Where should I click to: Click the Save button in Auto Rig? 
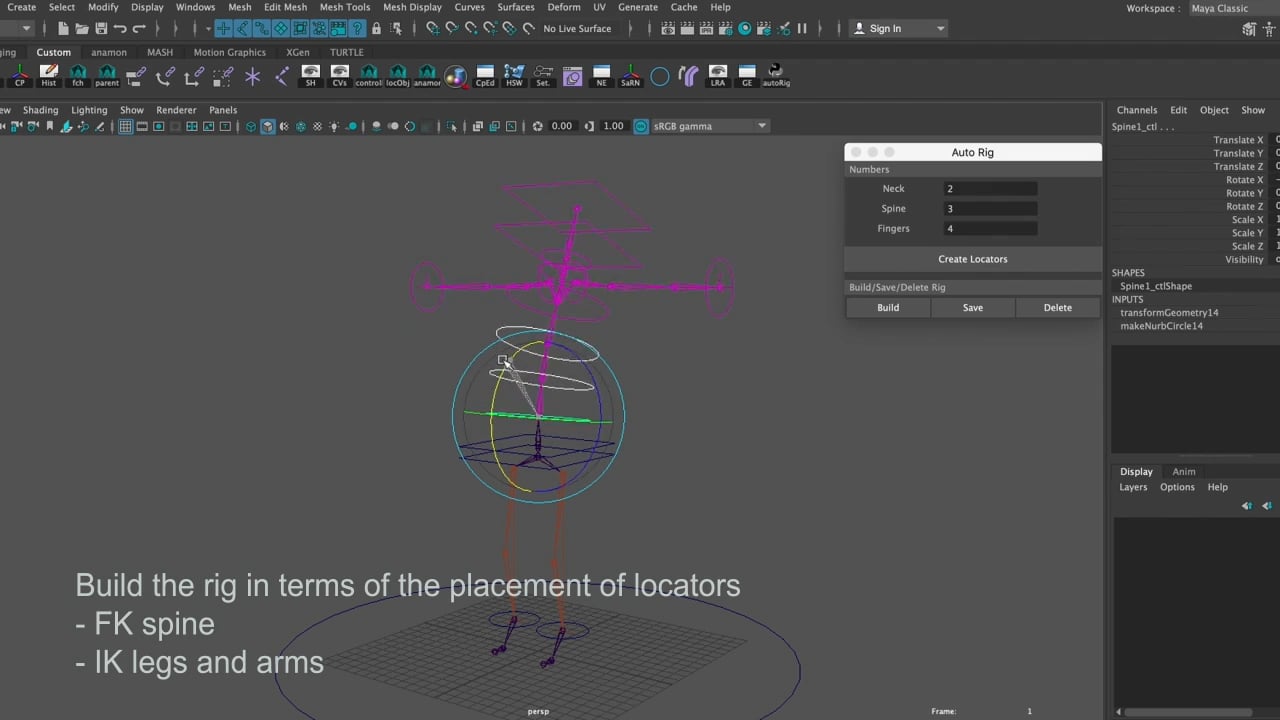coord(973,308)
